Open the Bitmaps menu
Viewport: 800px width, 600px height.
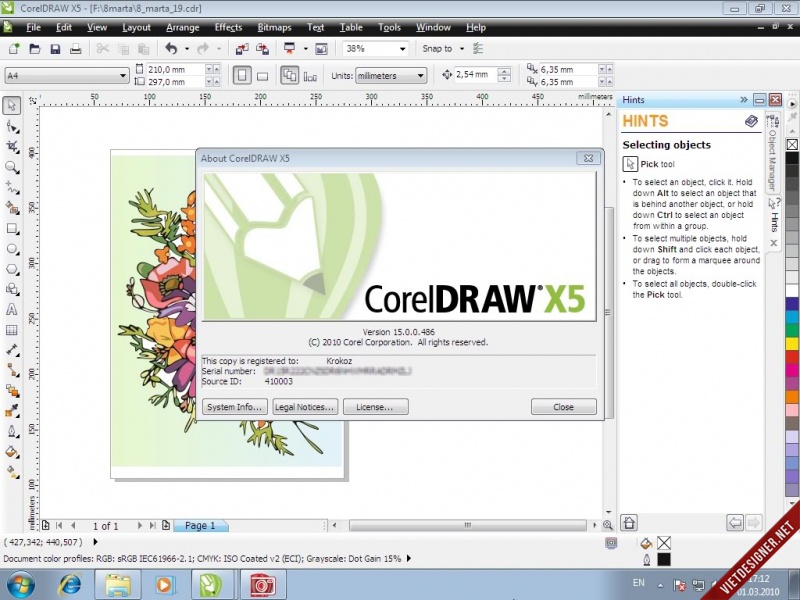[274, 28]
